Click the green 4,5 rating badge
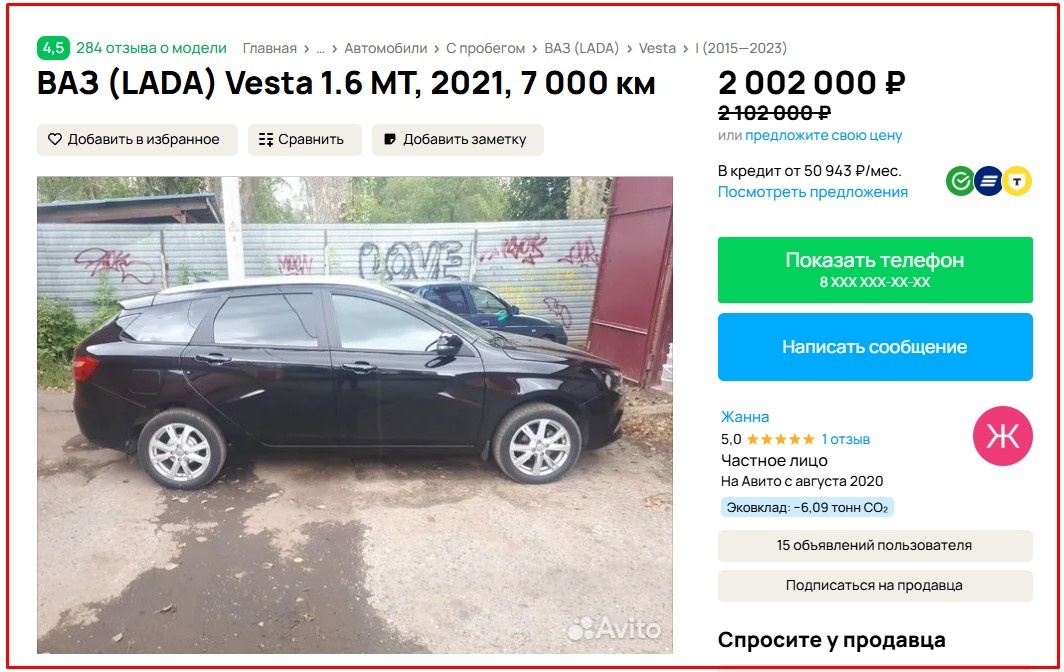This screenshot has height=672, width=1064. (x=54, y=48)
